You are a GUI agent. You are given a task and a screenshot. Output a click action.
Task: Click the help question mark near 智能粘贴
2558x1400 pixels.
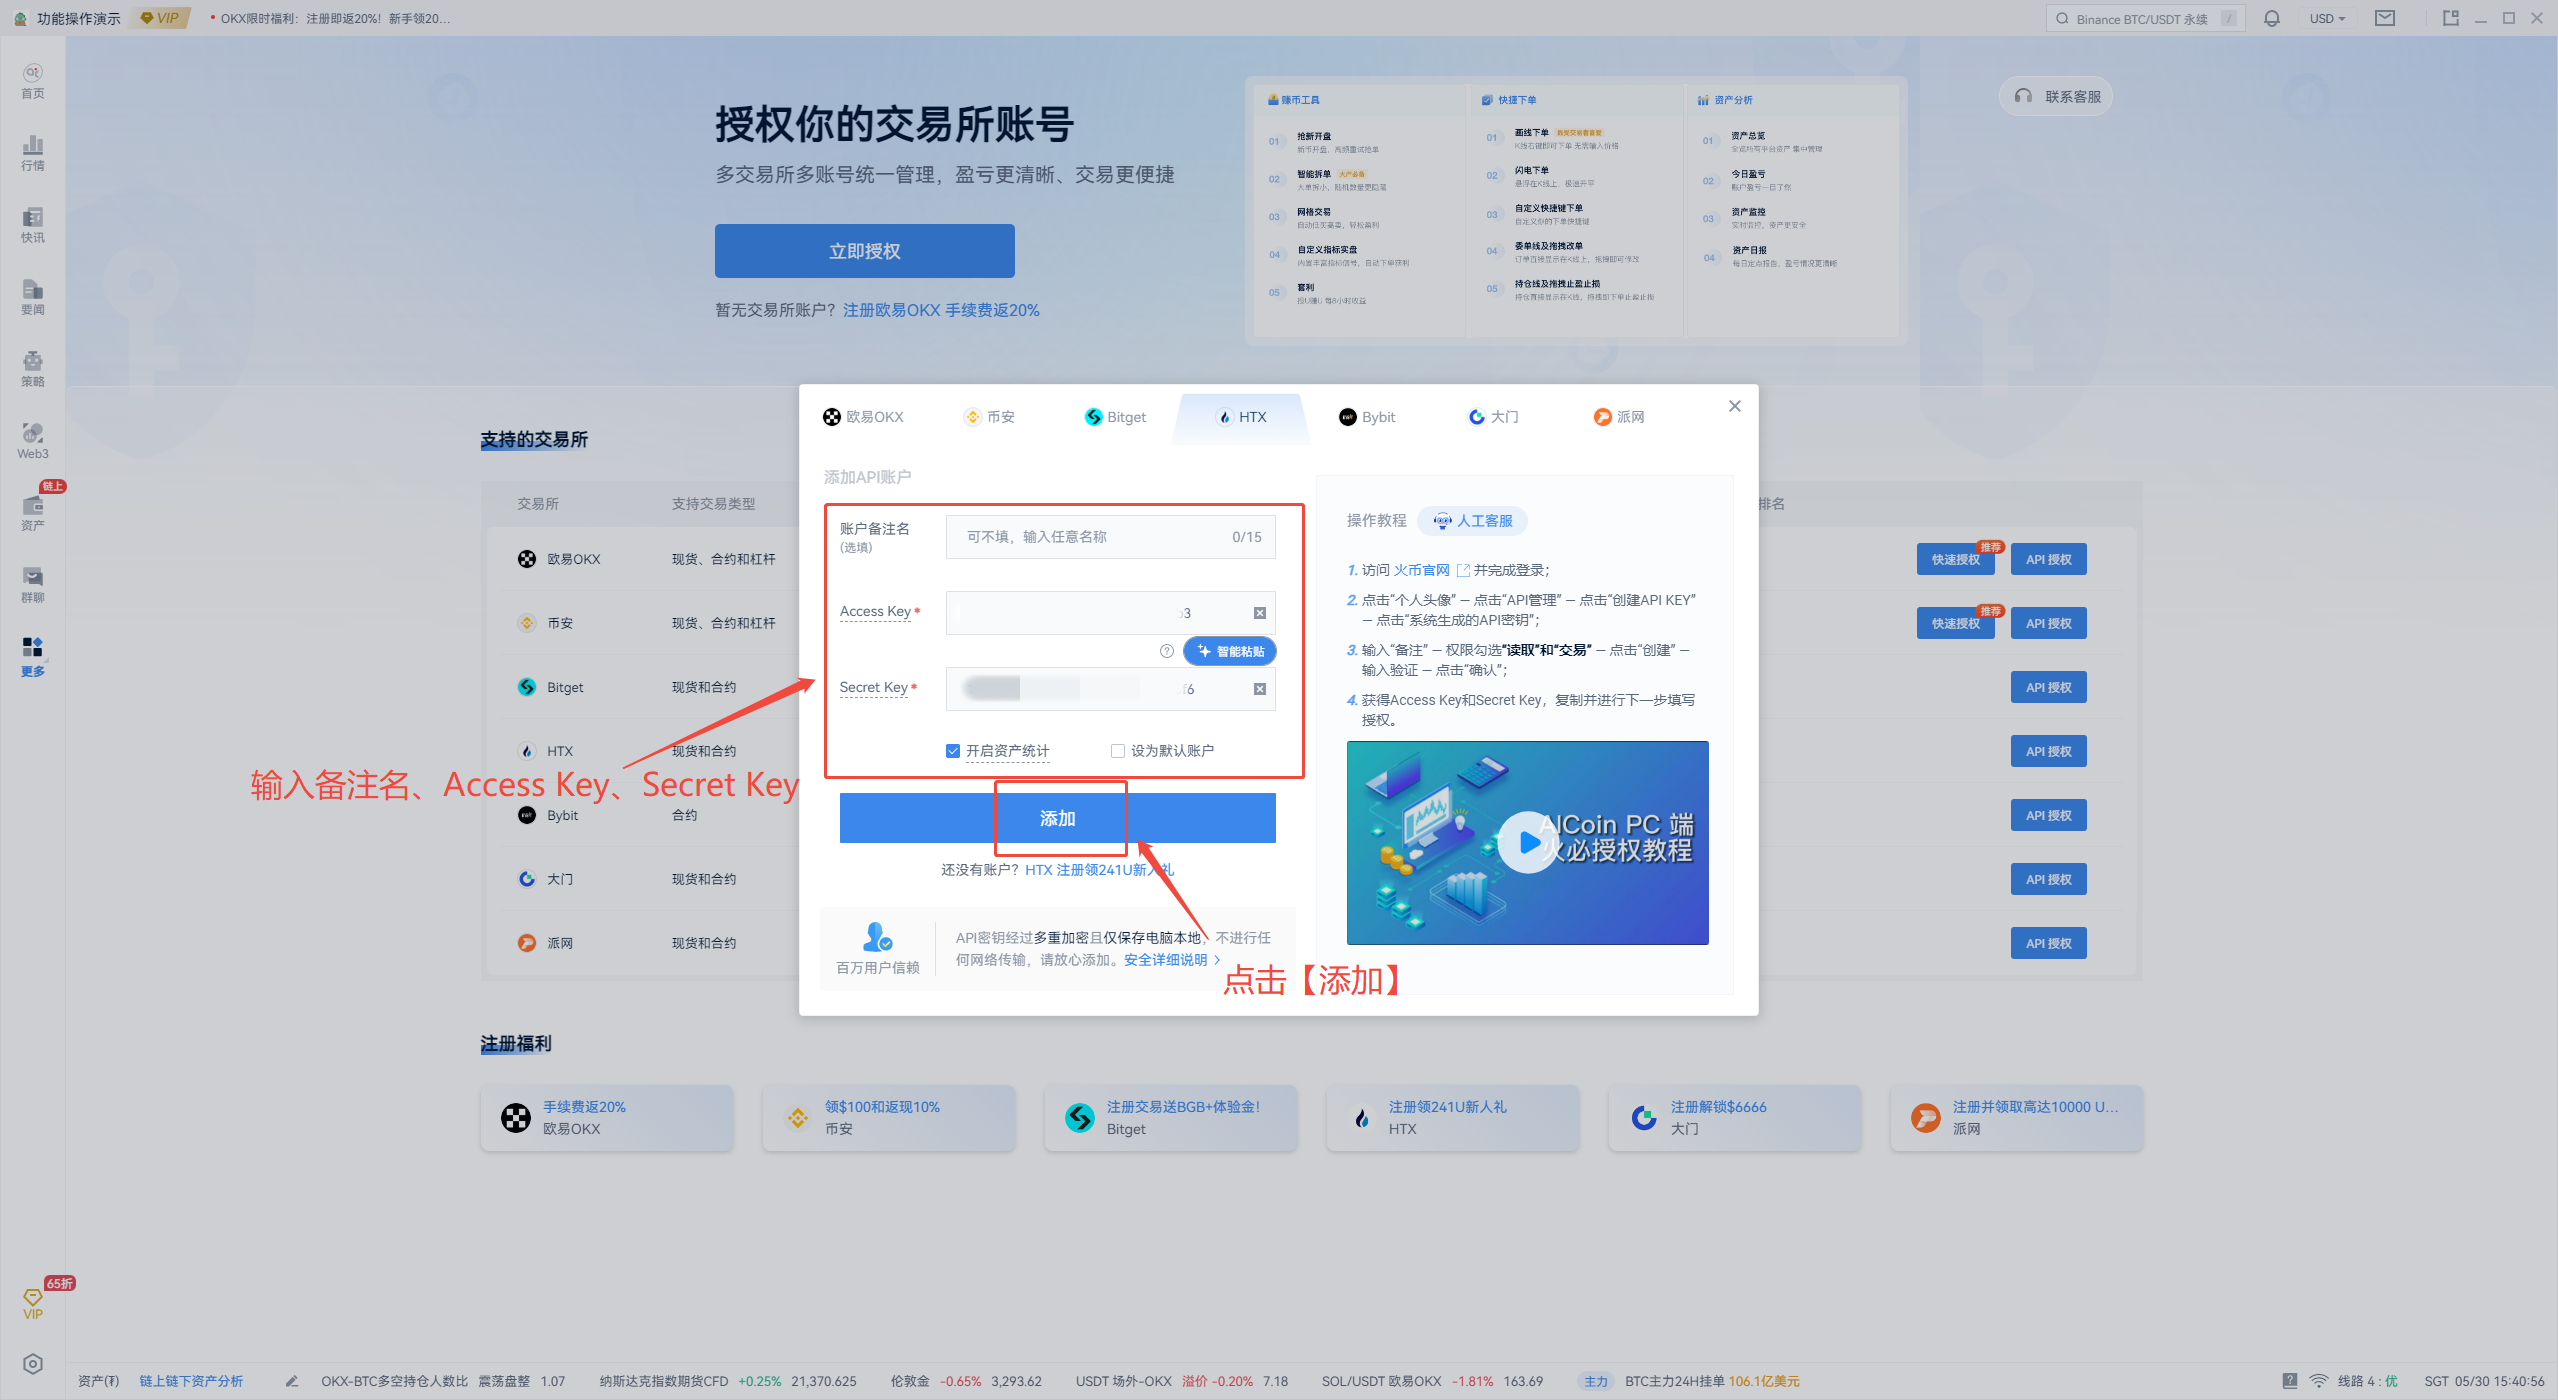(x=1166, y=651)
